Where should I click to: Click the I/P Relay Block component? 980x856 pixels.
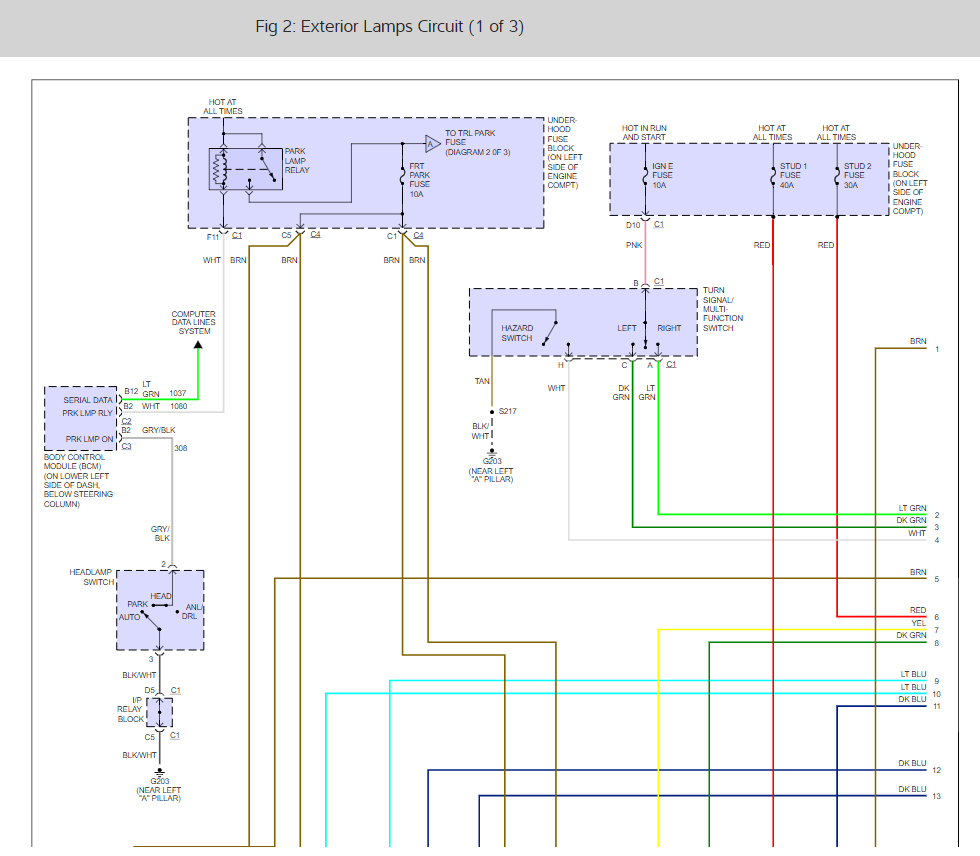[x=159, y=713]
